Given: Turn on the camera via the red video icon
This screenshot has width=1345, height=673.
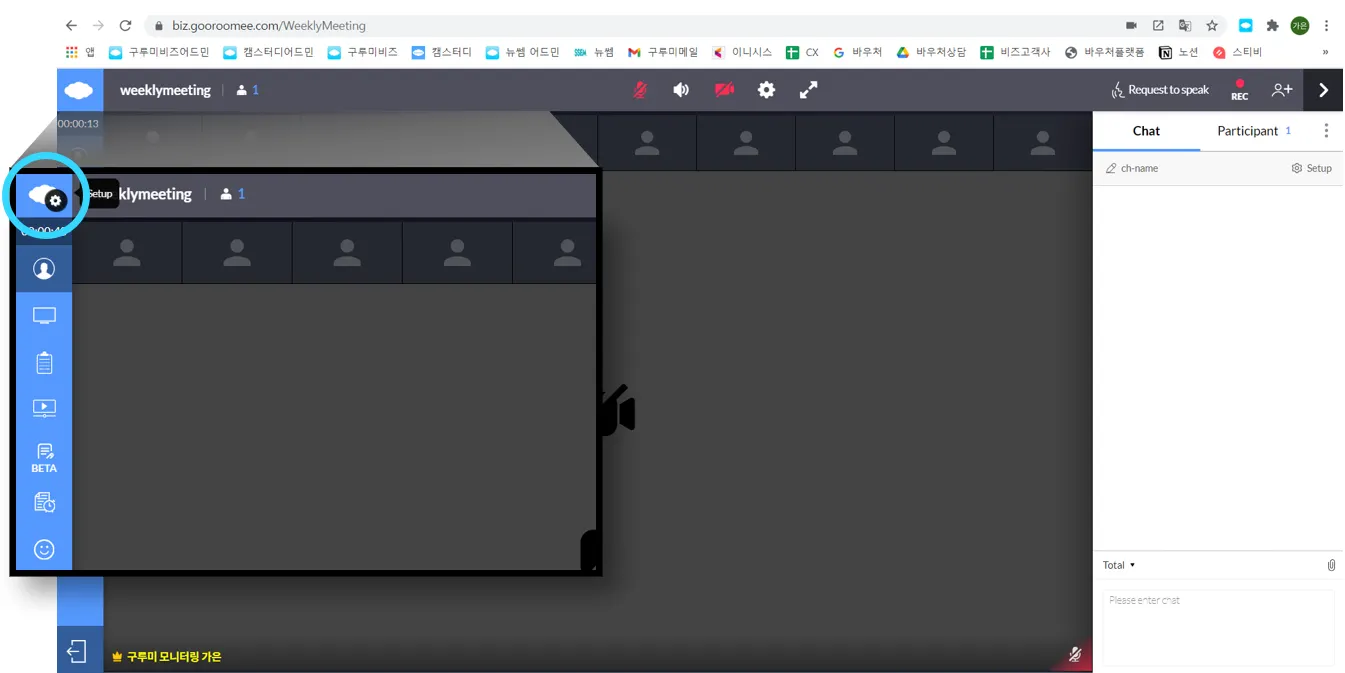Looking at the screenshot, I should pyautogui.click(x=724, y=90).
